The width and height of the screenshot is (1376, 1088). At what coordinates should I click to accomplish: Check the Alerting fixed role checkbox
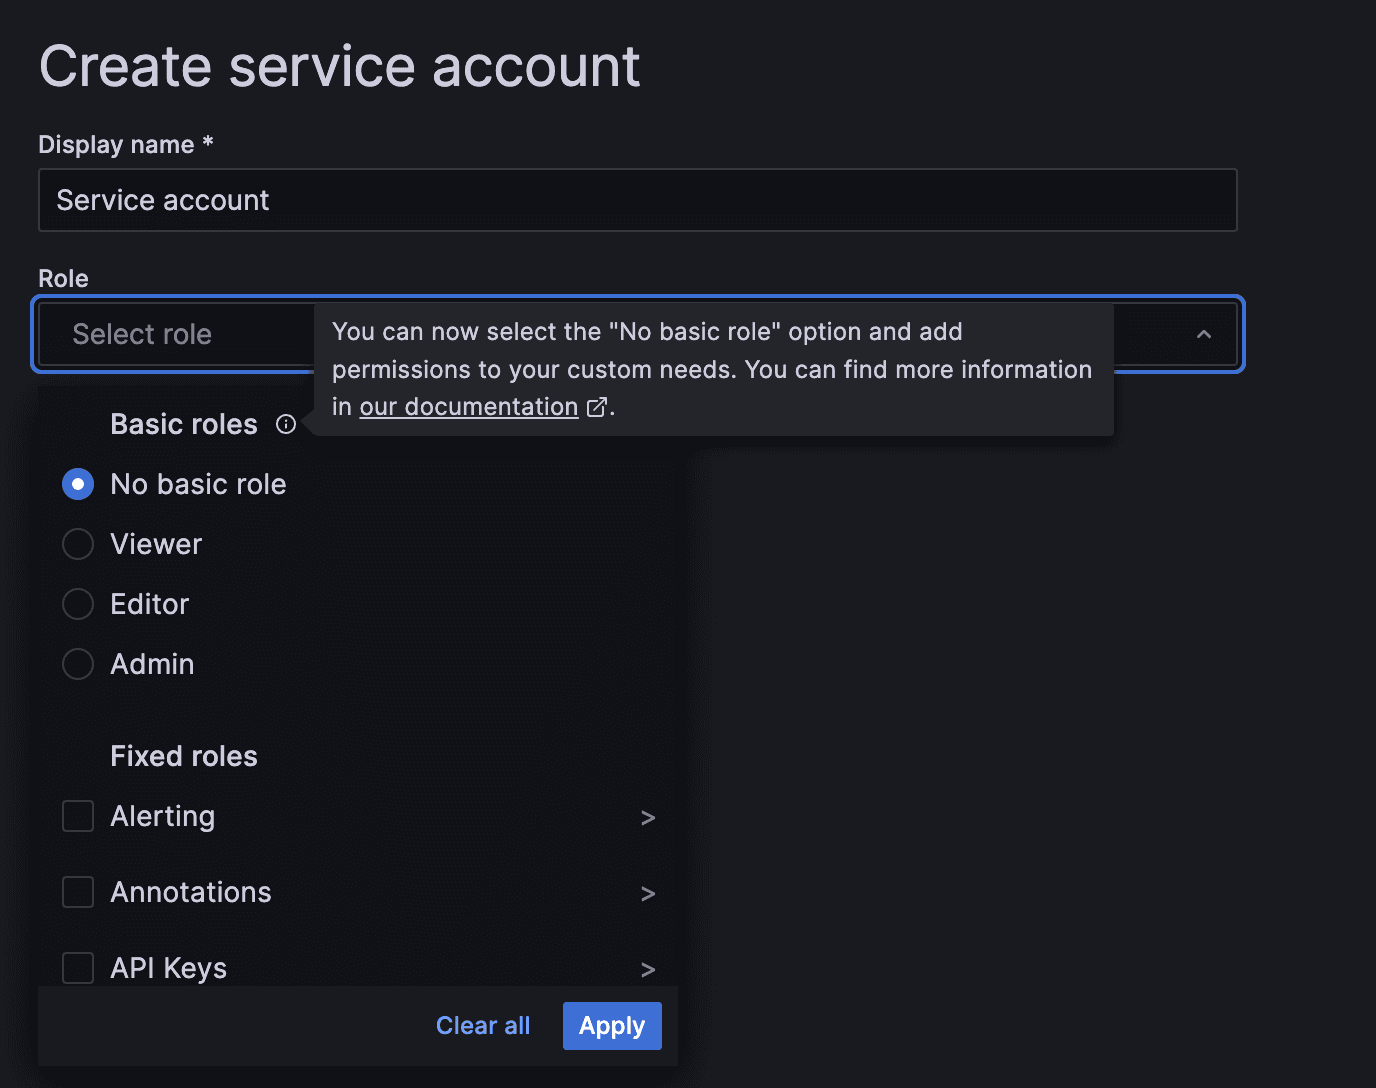click(x=78, y=816)
